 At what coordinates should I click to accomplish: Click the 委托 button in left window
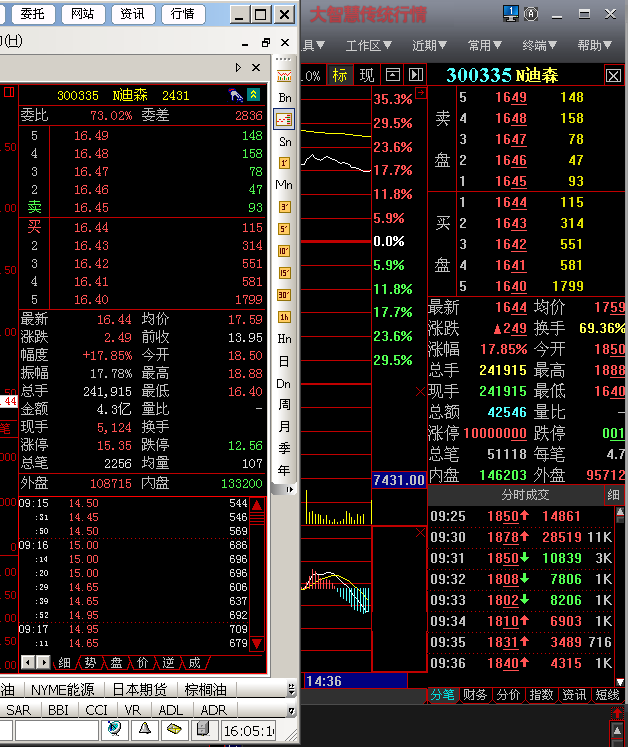pyautogui.click(x=32, y=14)
